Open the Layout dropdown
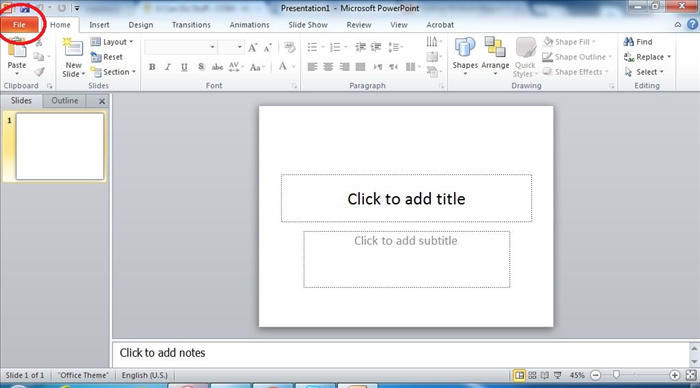The height and width of the screenshot is (388, 700). (112, 42)
